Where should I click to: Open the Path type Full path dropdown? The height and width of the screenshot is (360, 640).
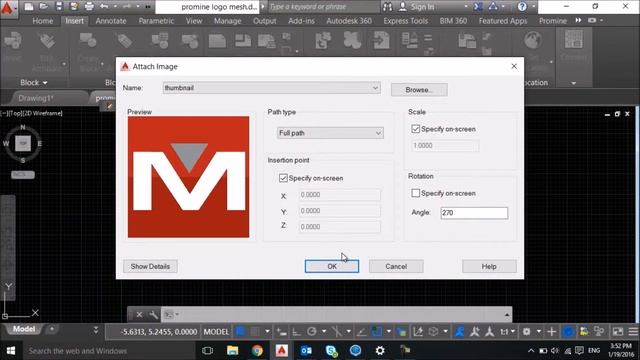tap(330, 133)
